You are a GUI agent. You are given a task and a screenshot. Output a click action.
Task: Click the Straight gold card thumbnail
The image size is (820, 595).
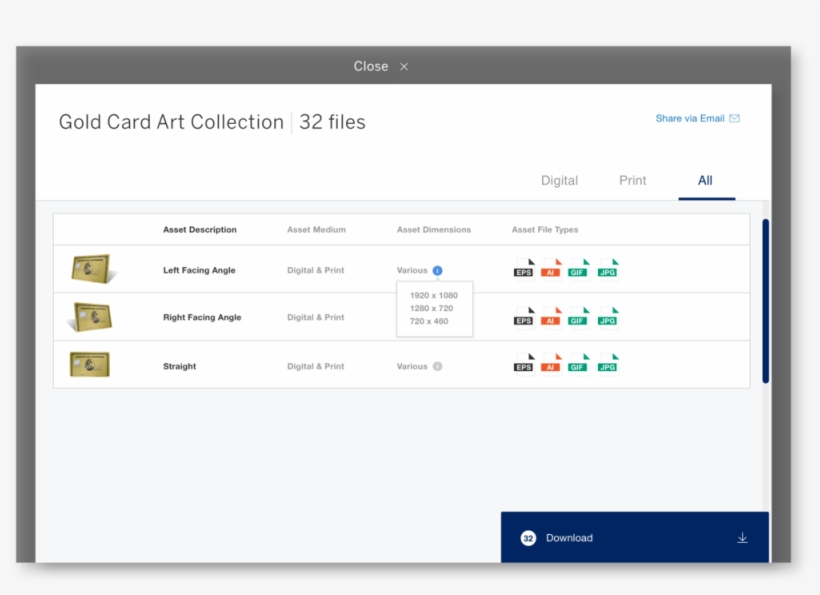[x=90, y=365]
